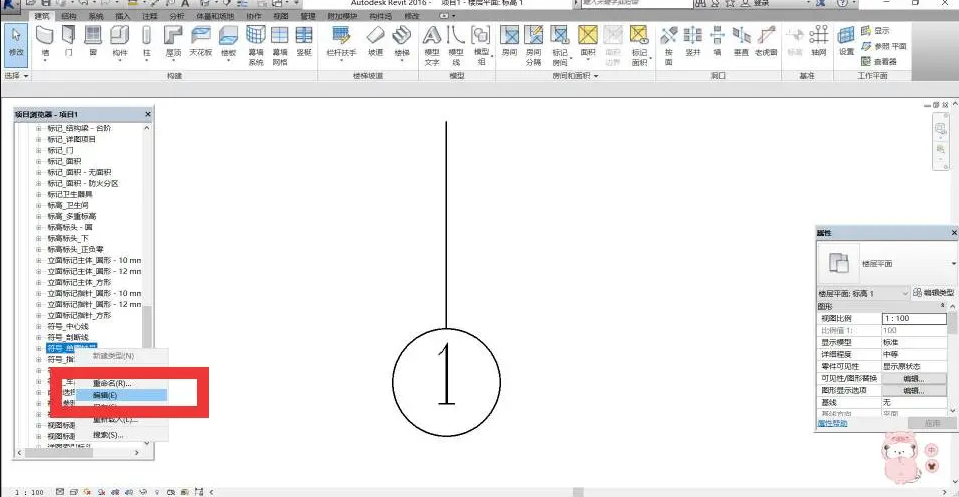Click the 1 : 100 scale in the view control bar

[x=29, y=492]
